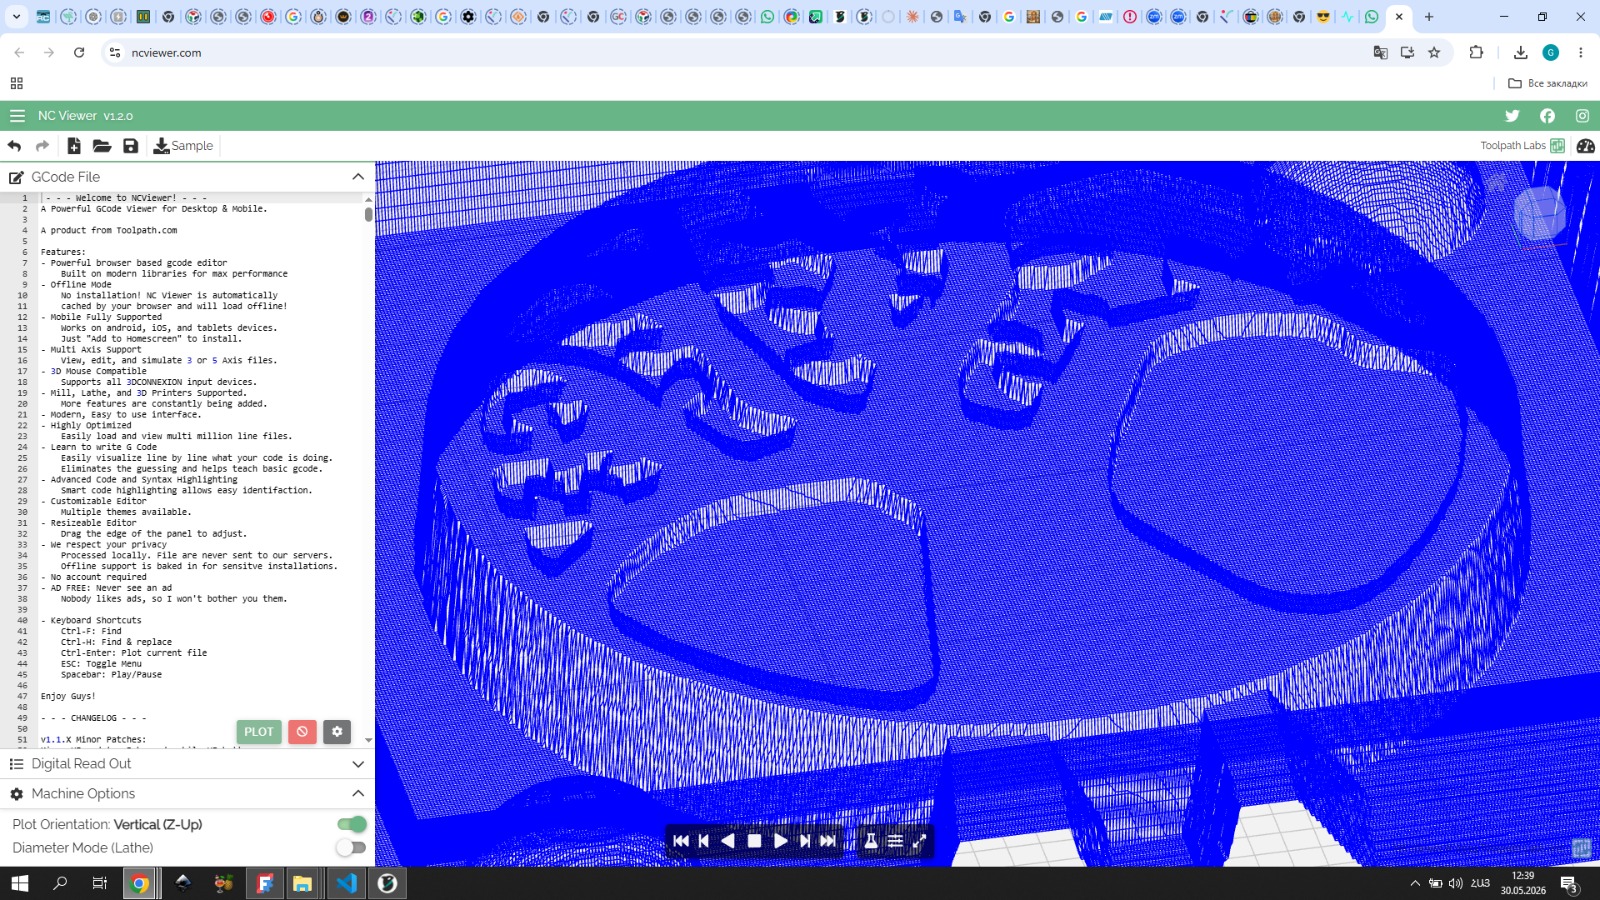This screenshot has height=900, width=1600.
Task: Open the Windows Start menu
Action: [19, 883]
